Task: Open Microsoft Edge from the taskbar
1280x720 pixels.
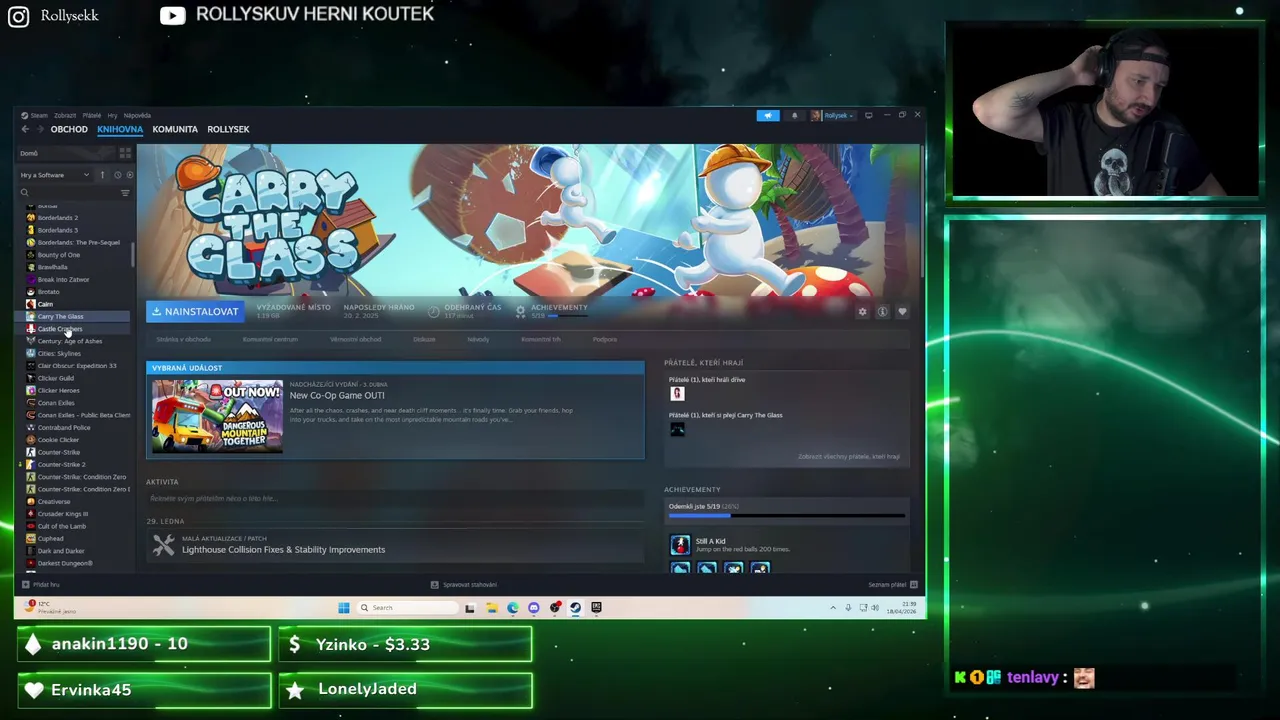Action: click(512, 607)
